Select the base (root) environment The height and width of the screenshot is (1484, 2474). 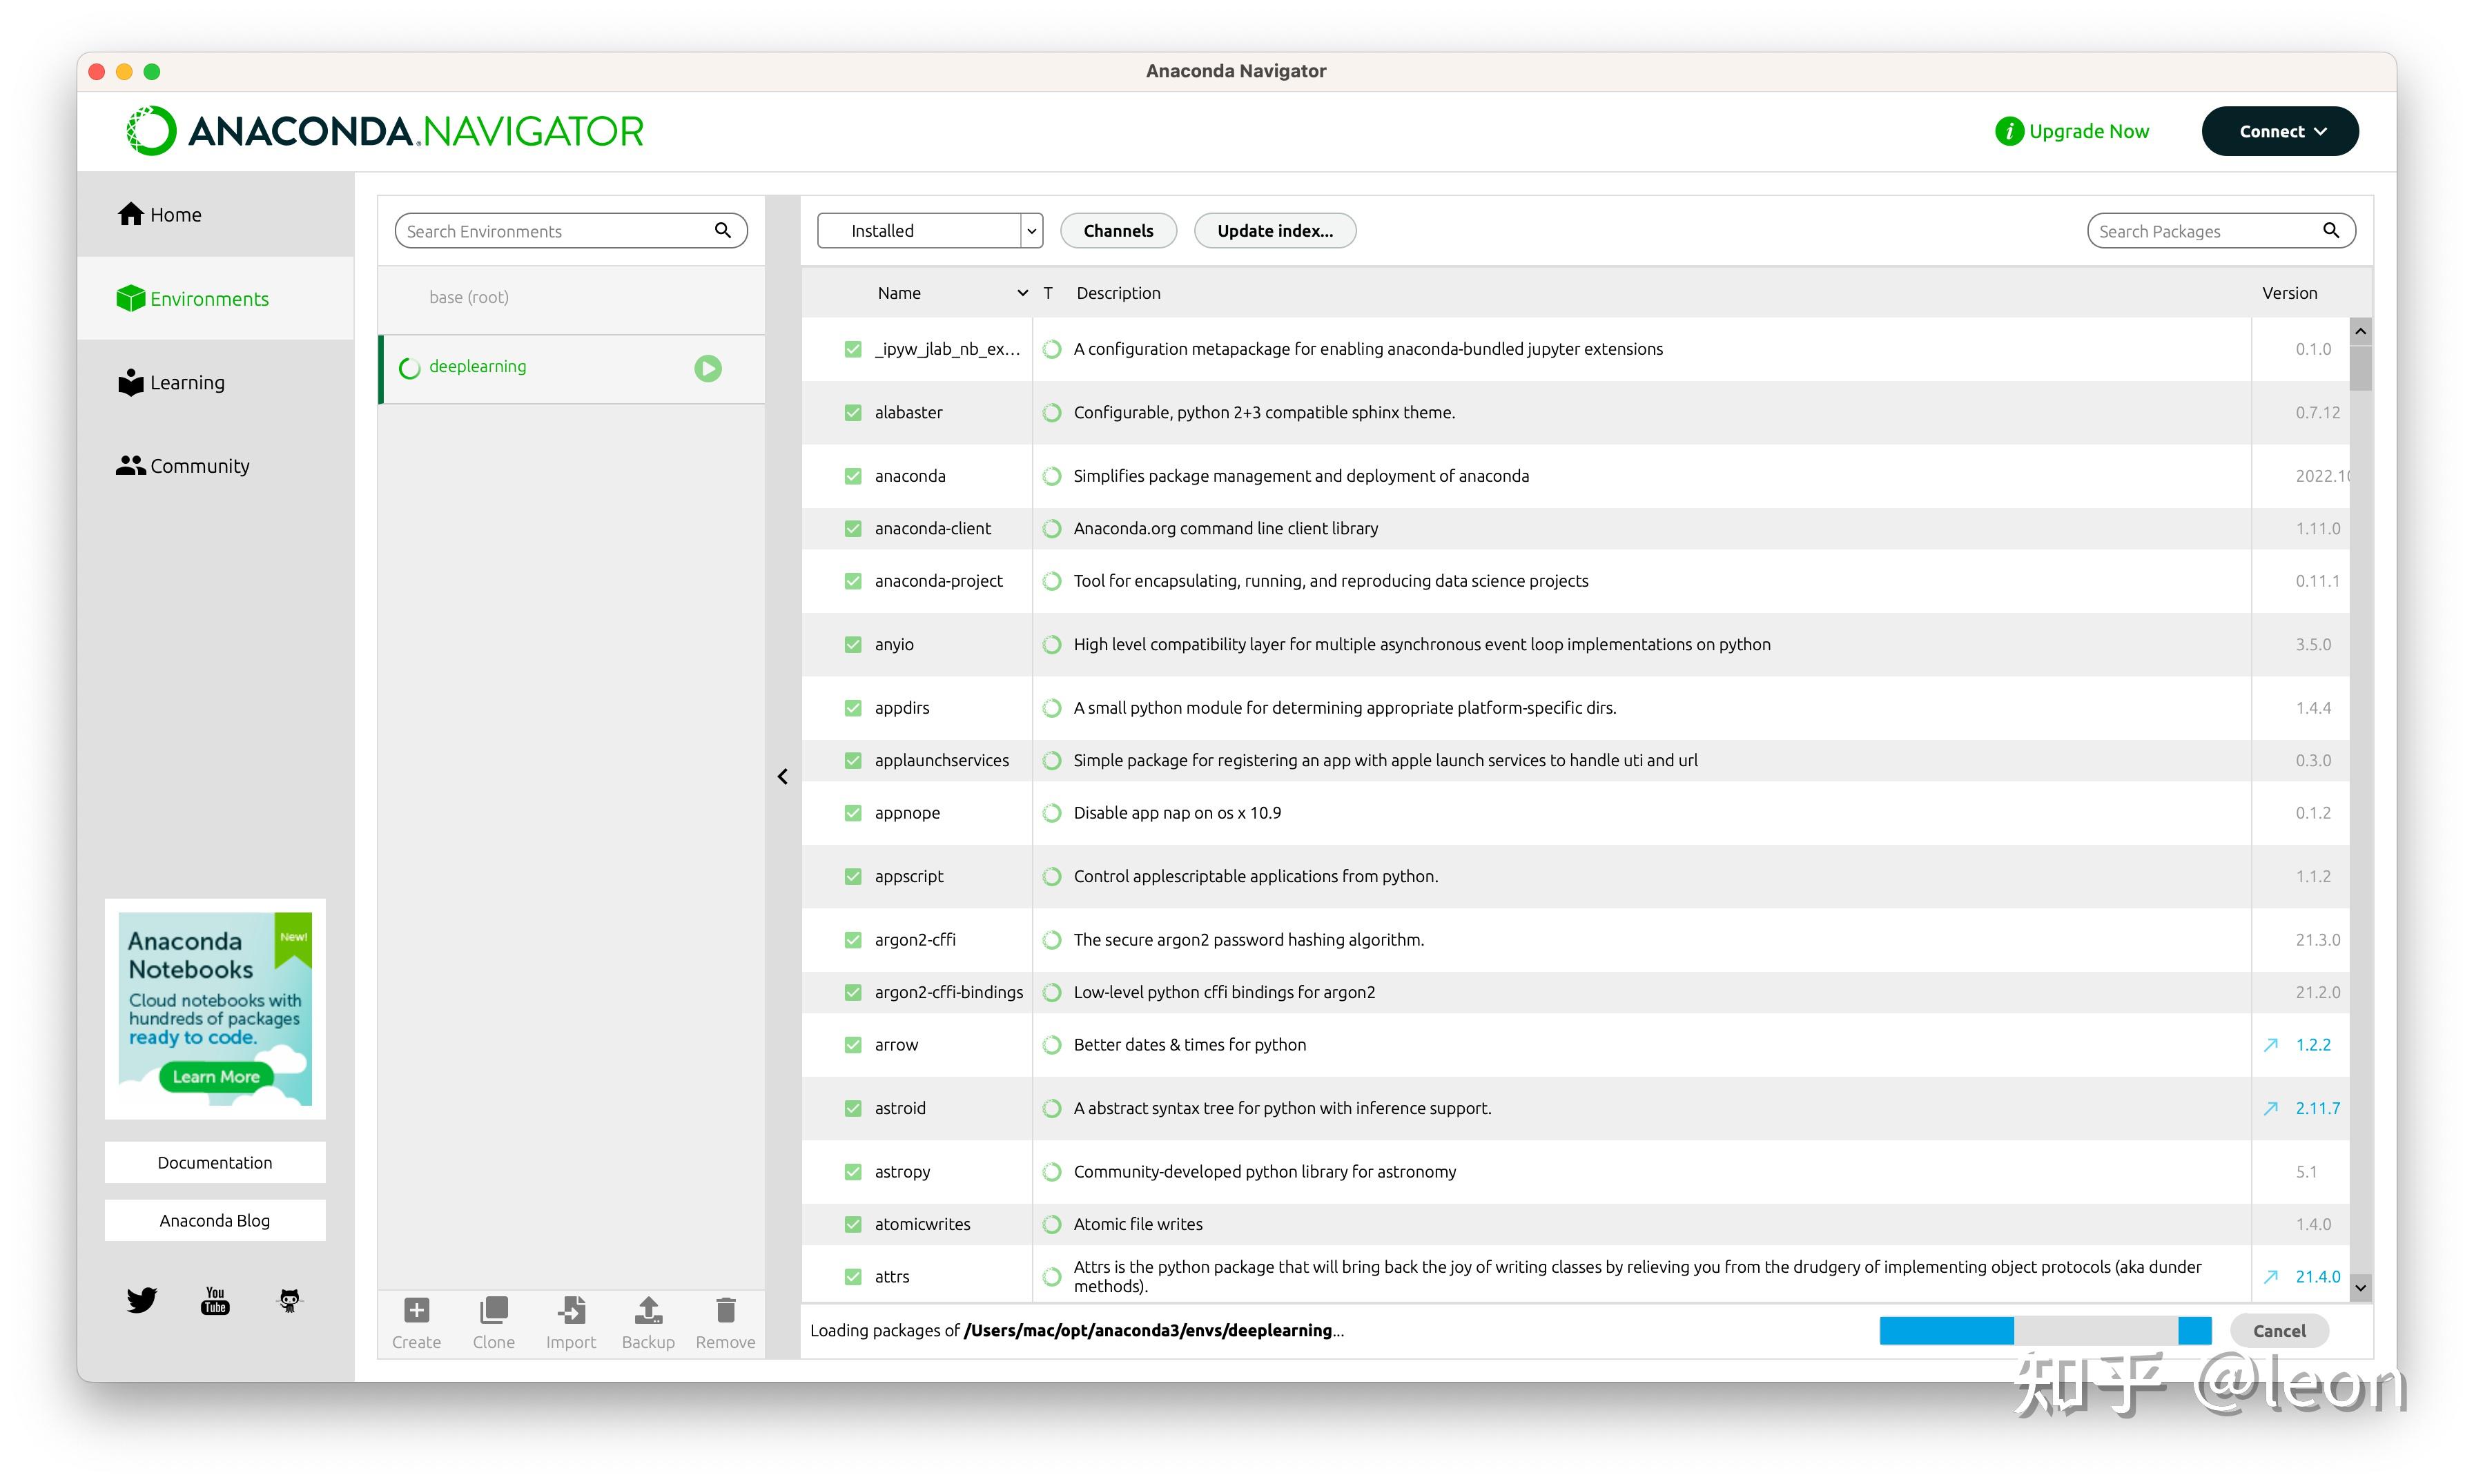click(571, 298)
